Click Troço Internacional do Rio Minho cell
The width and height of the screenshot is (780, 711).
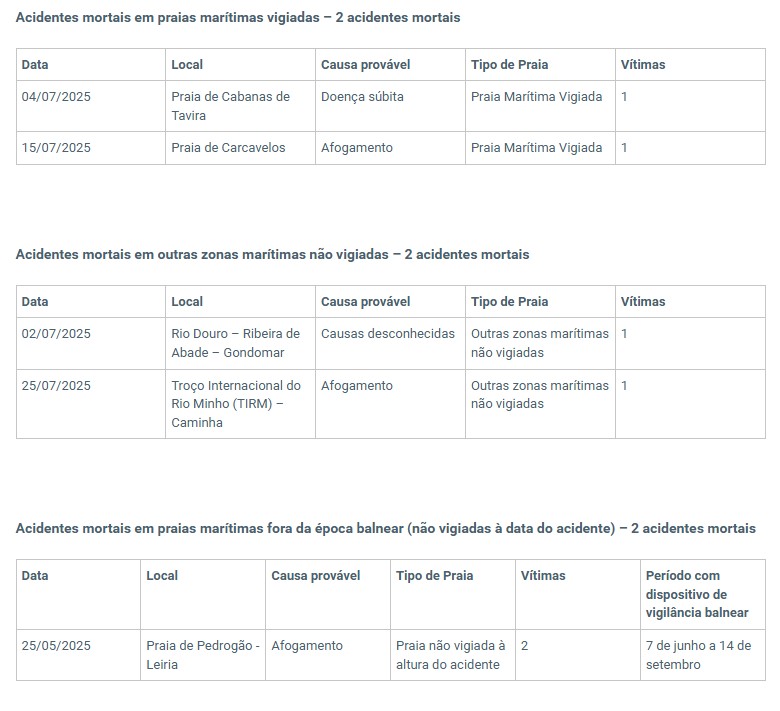(x=241, y=404)
